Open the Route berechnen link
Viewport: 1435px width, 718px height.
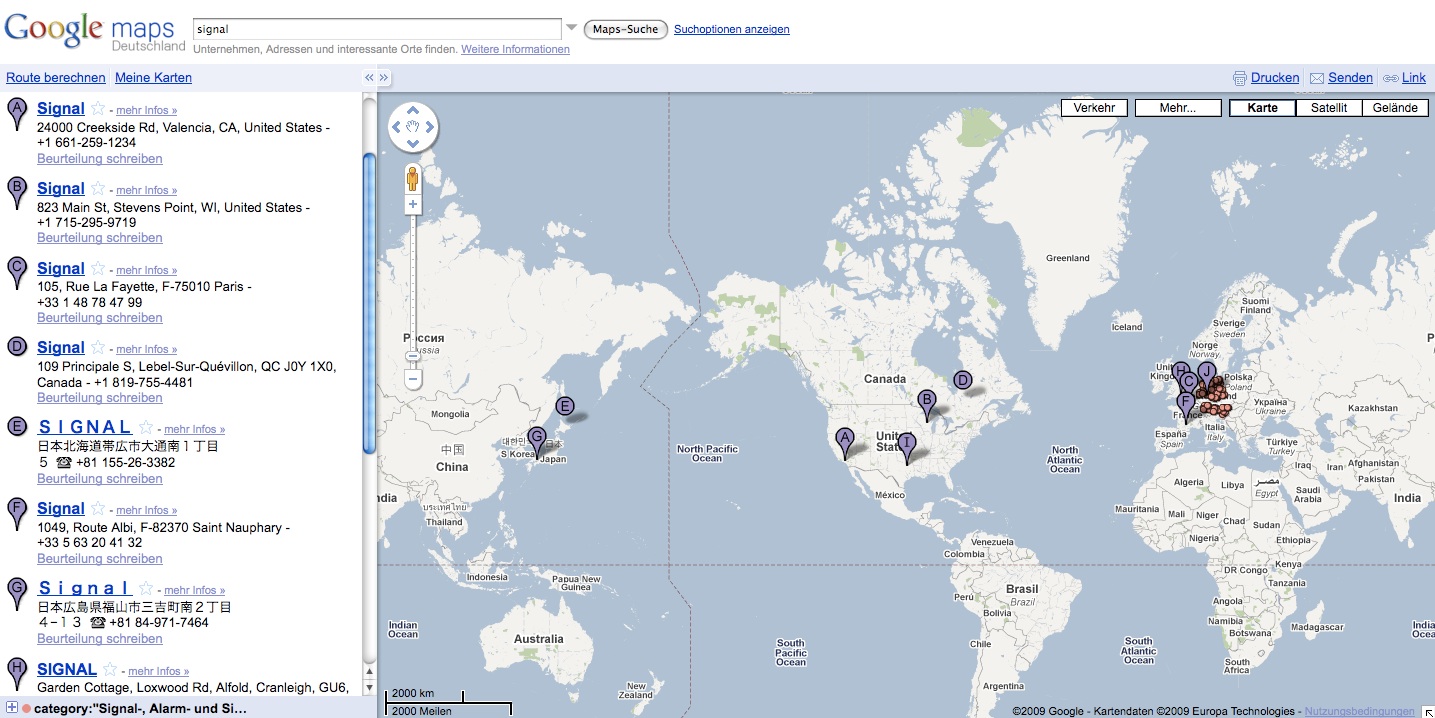pyautogui.click(x=56, y=78)
